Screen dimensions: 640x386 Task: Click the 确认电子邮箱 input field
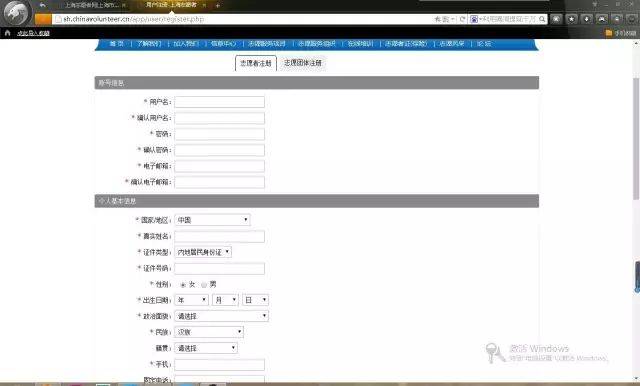tap(220, 182)
